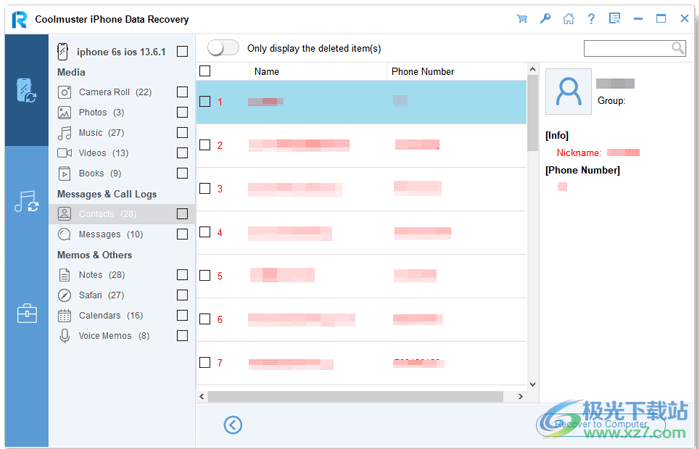The image size is (699, 449).
Task: Click the Coolmuster R logo
Action: pos(19,19)
